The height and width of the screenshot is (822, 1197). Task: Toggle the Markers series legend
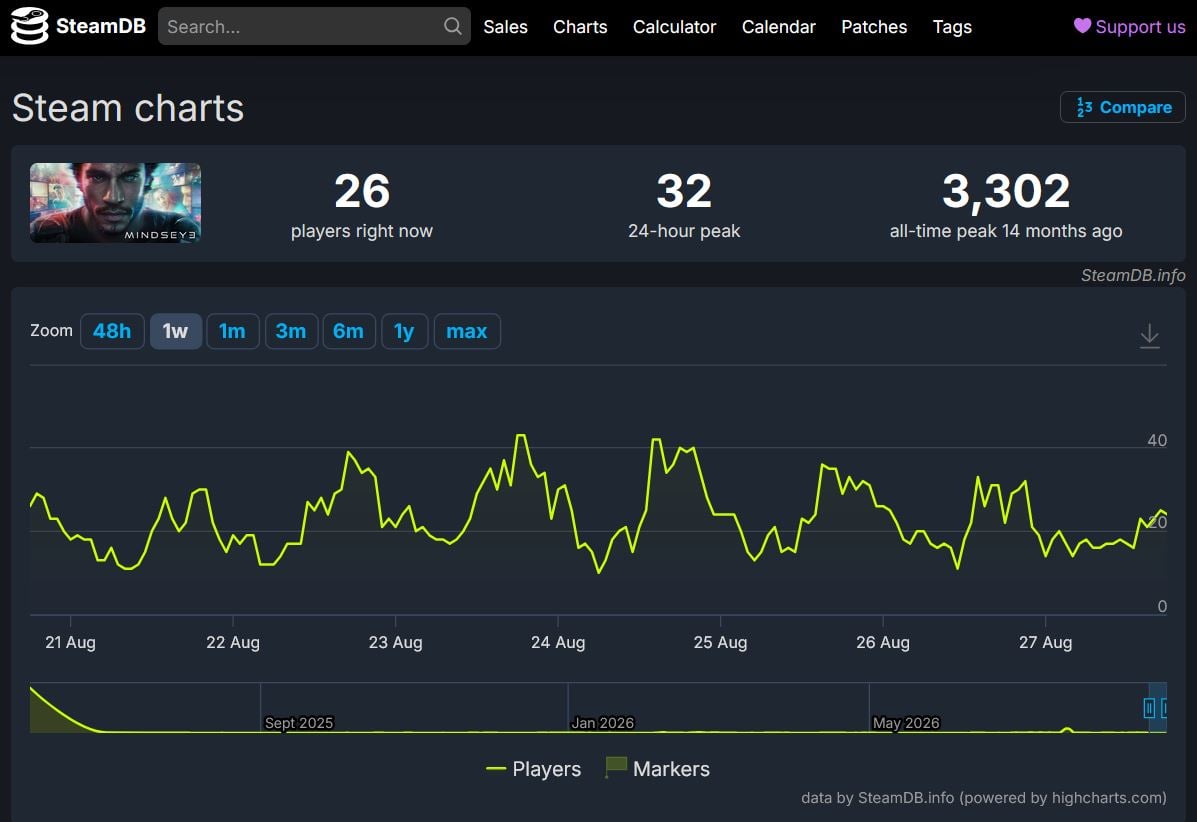(657, 769)
